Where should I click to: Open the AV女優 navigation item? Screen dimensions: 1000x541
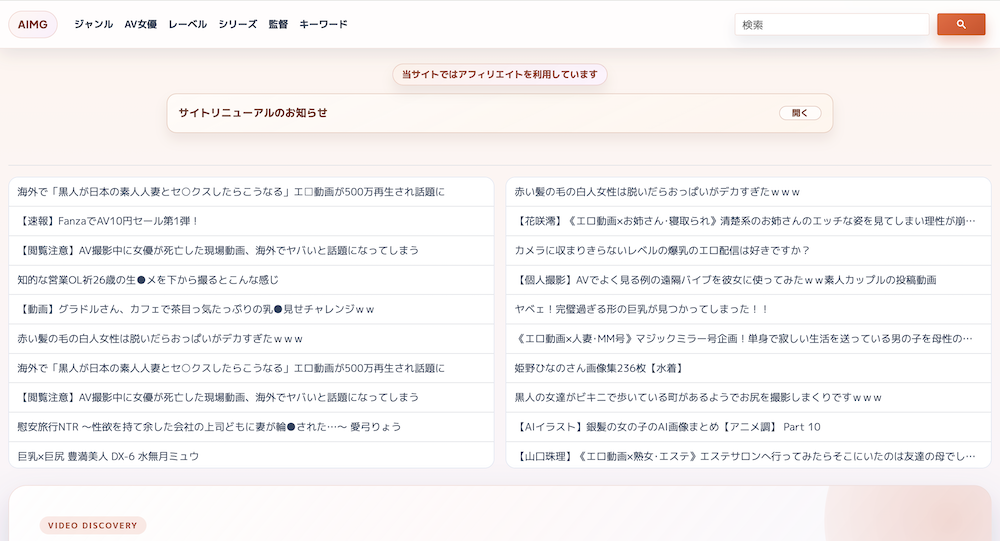coord(140,24)
